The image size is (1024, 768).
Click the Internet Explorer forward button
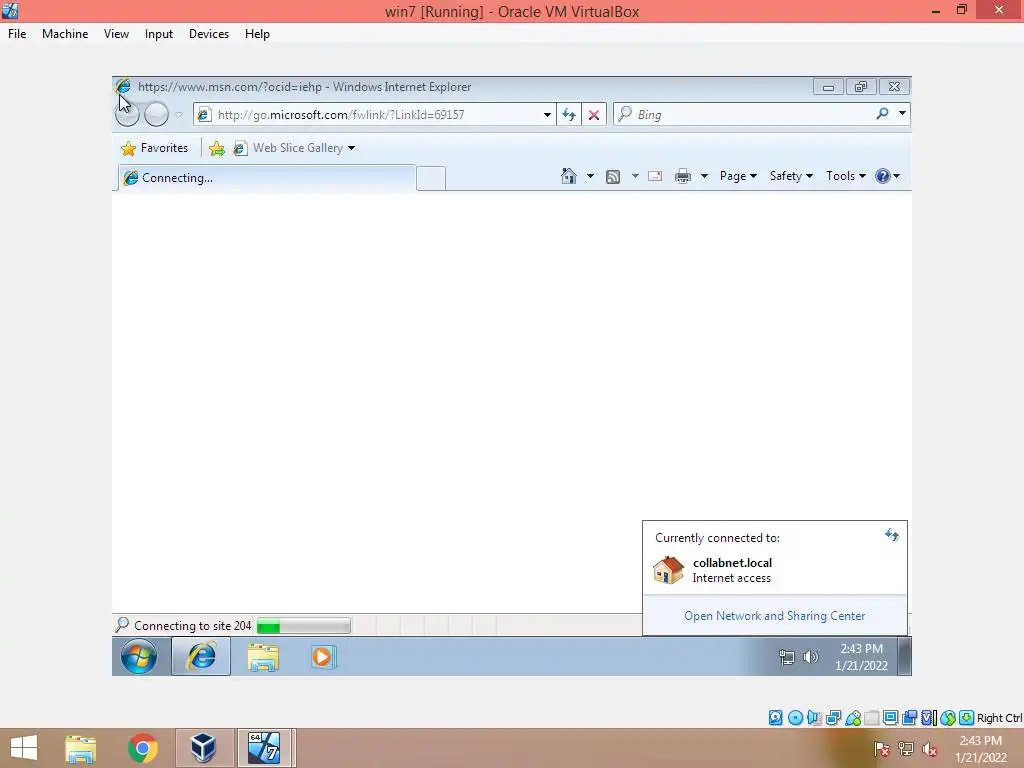point(156,114)
